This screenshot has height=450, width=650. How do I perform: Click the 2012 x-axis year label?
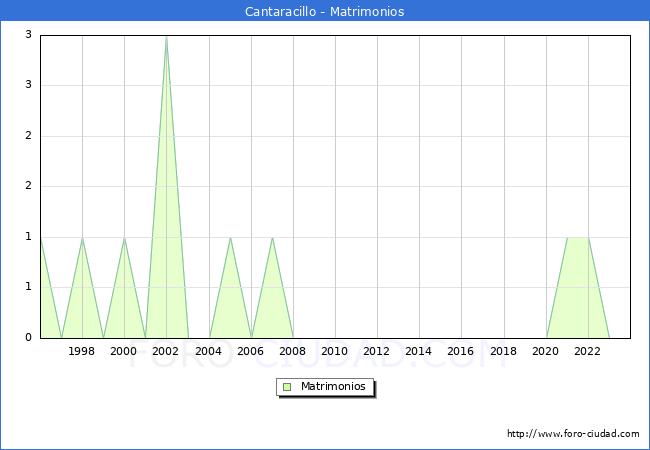pyautogui.click(x=377, y=351)
